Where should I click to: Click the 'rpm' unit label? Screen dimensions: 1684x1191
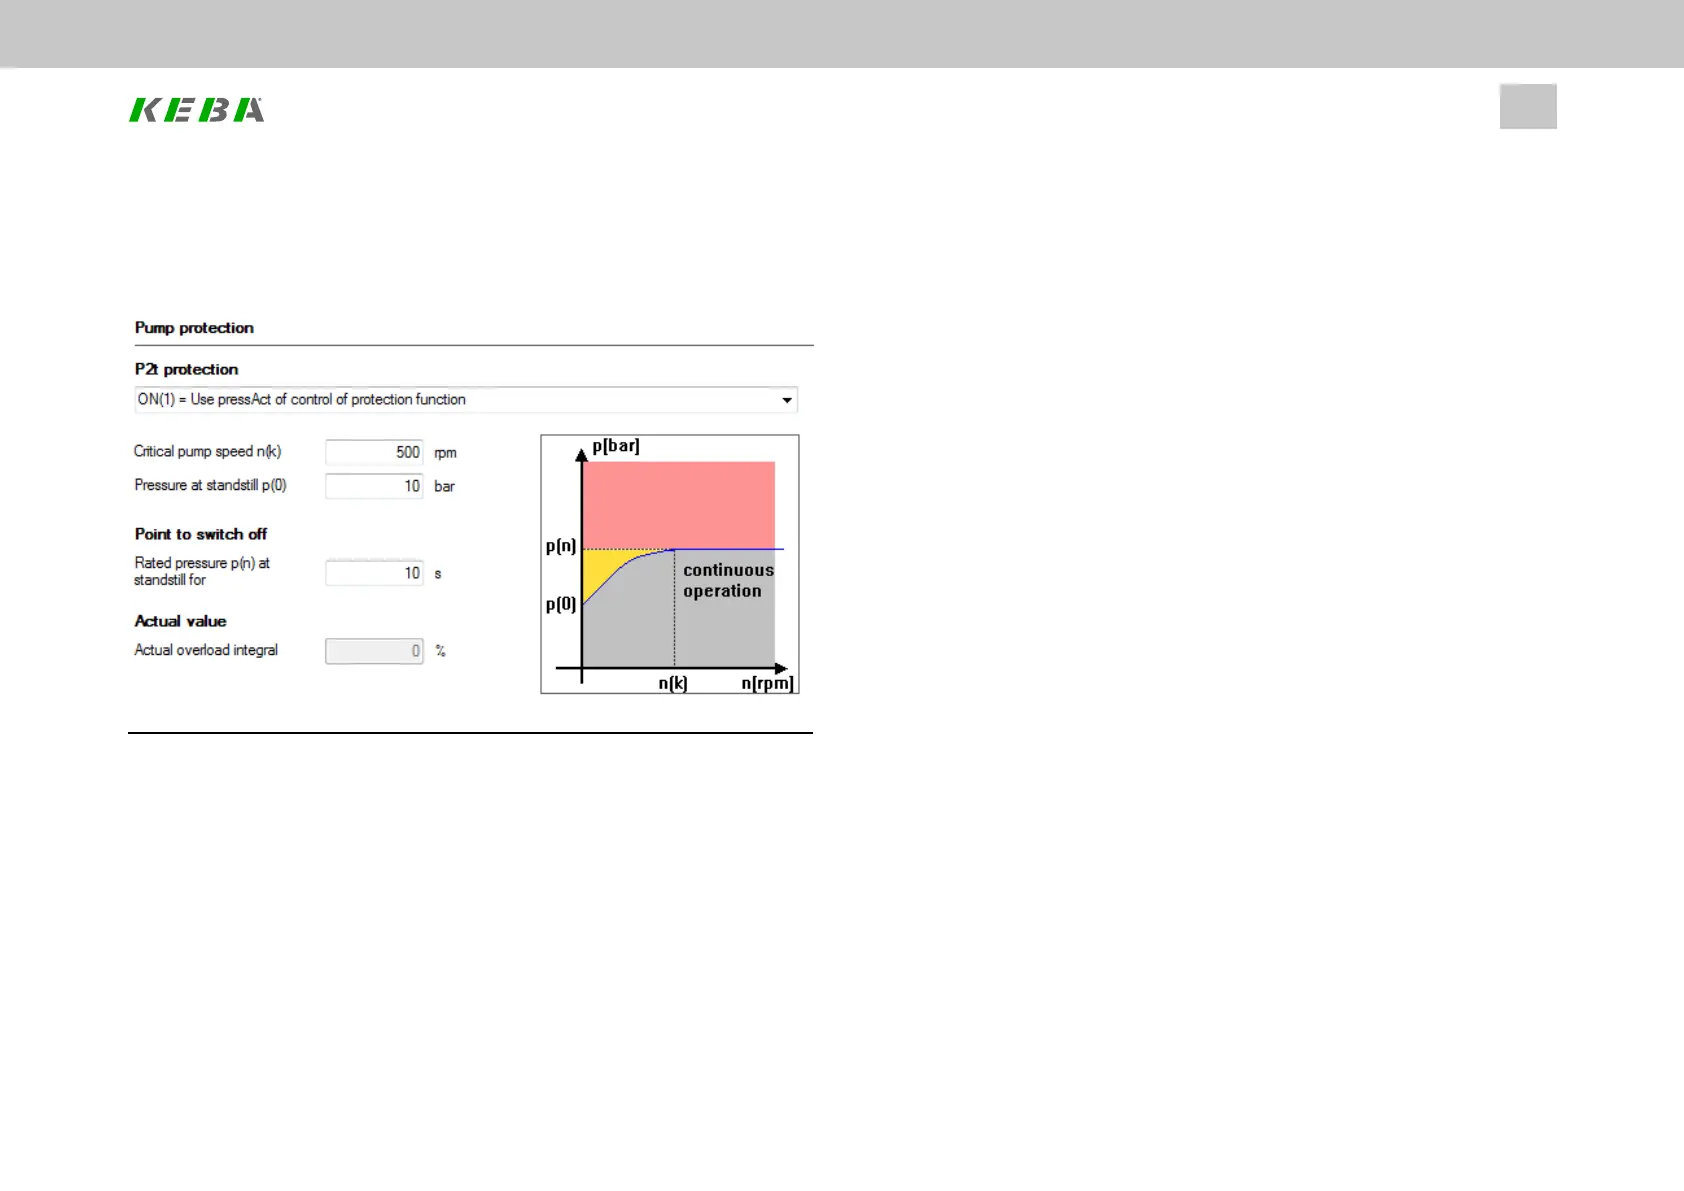click(x=446, y=453)
